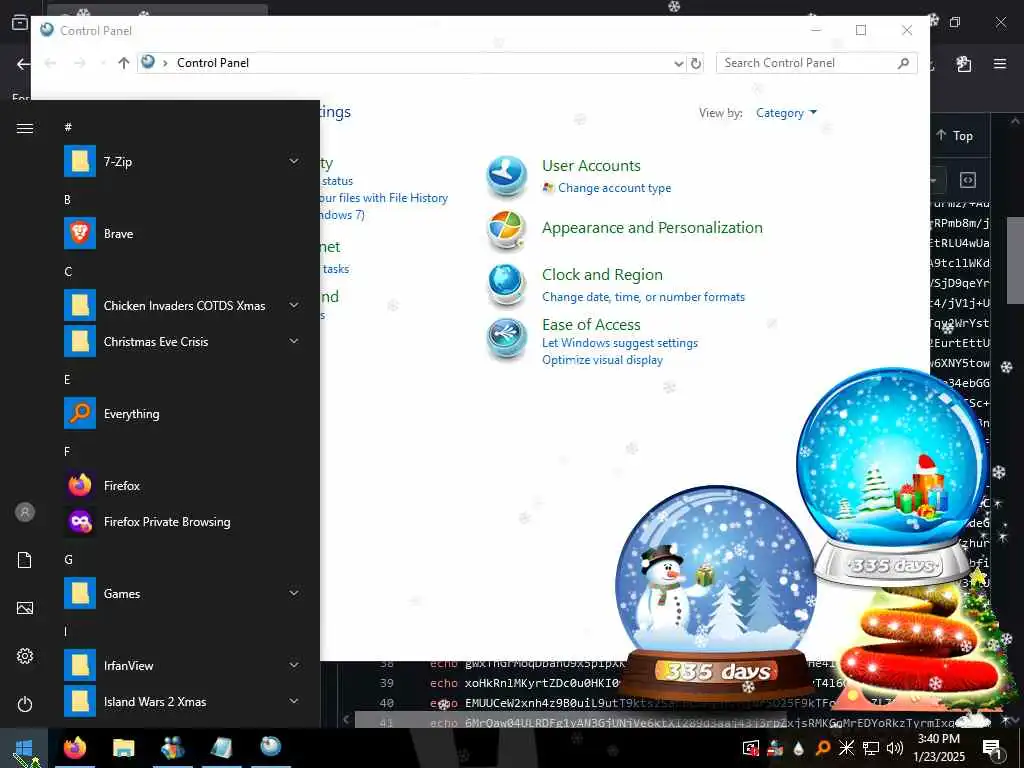Click the Top button in Firefox page
This screenshot has width=1024, height=768.
[955, 135]
